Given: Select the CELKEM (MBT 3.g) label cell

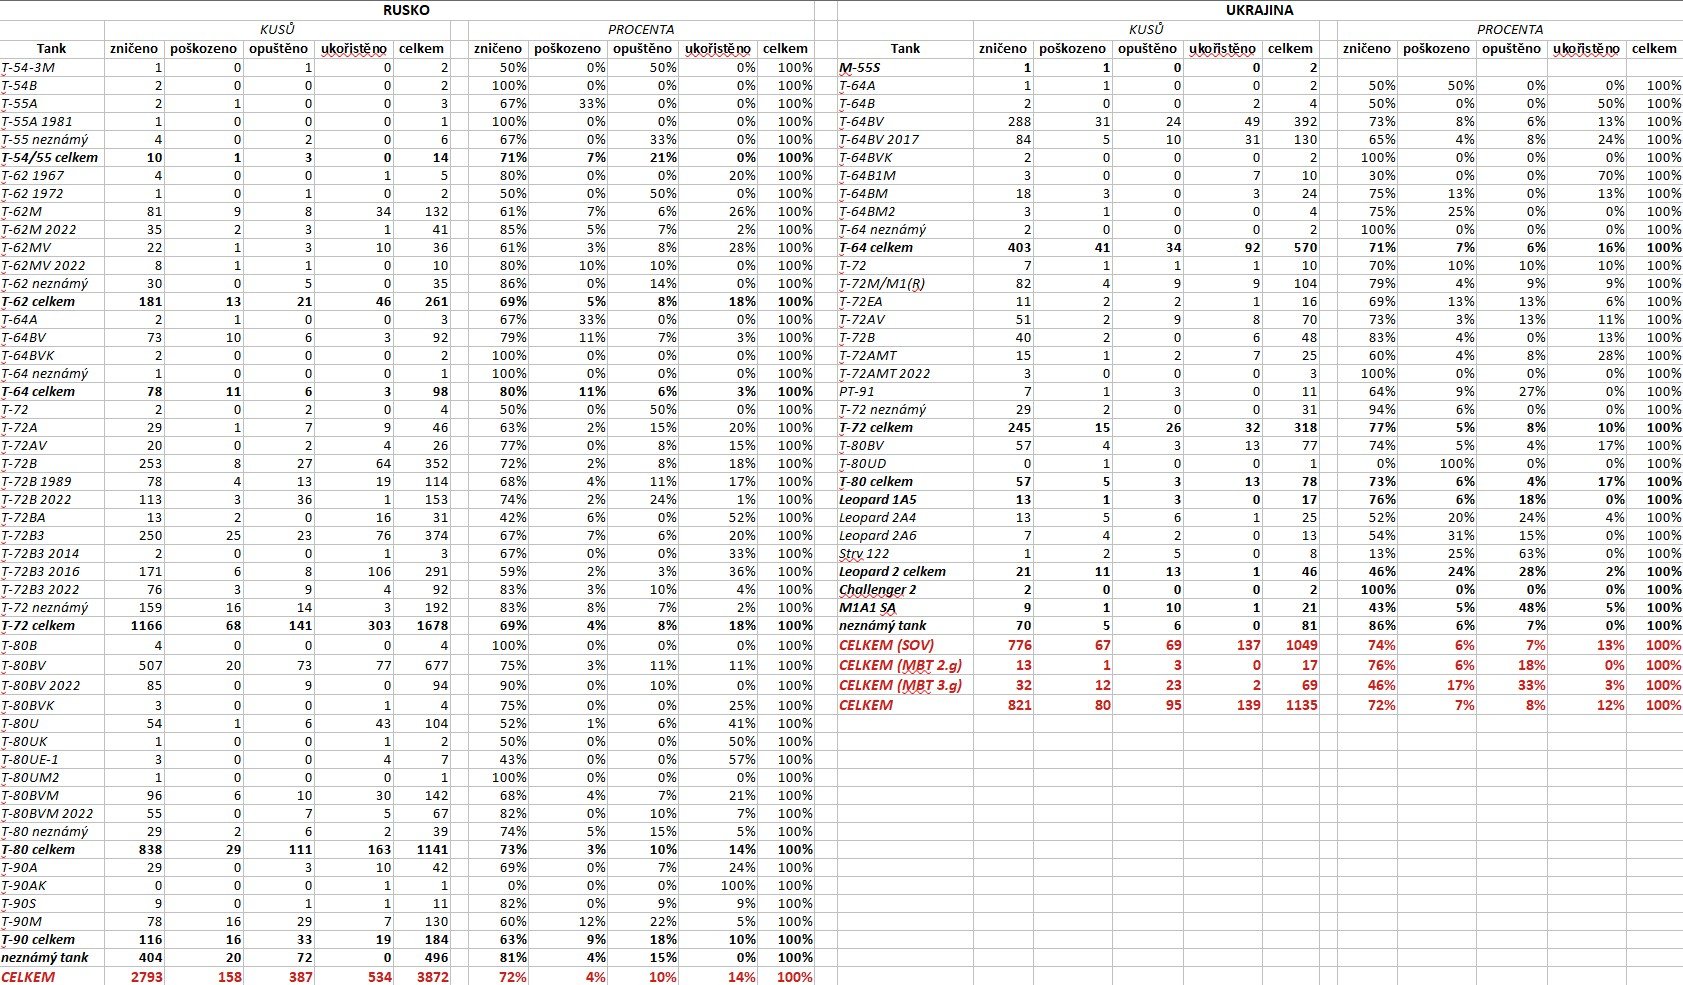Looking at the screenshot, I should pos(900,686).
